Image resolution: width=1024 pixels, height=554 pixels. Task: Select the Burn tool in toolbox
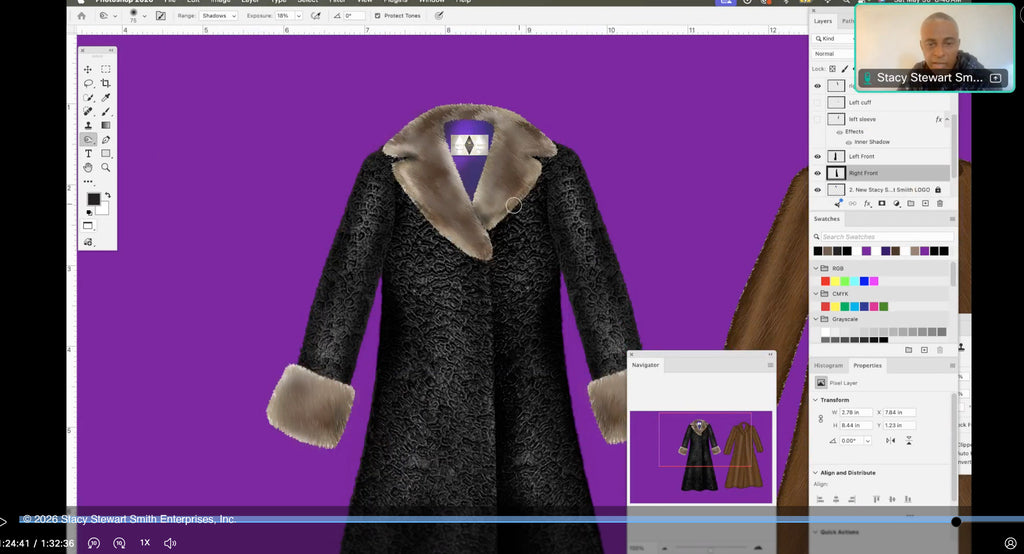pos(88,140)
